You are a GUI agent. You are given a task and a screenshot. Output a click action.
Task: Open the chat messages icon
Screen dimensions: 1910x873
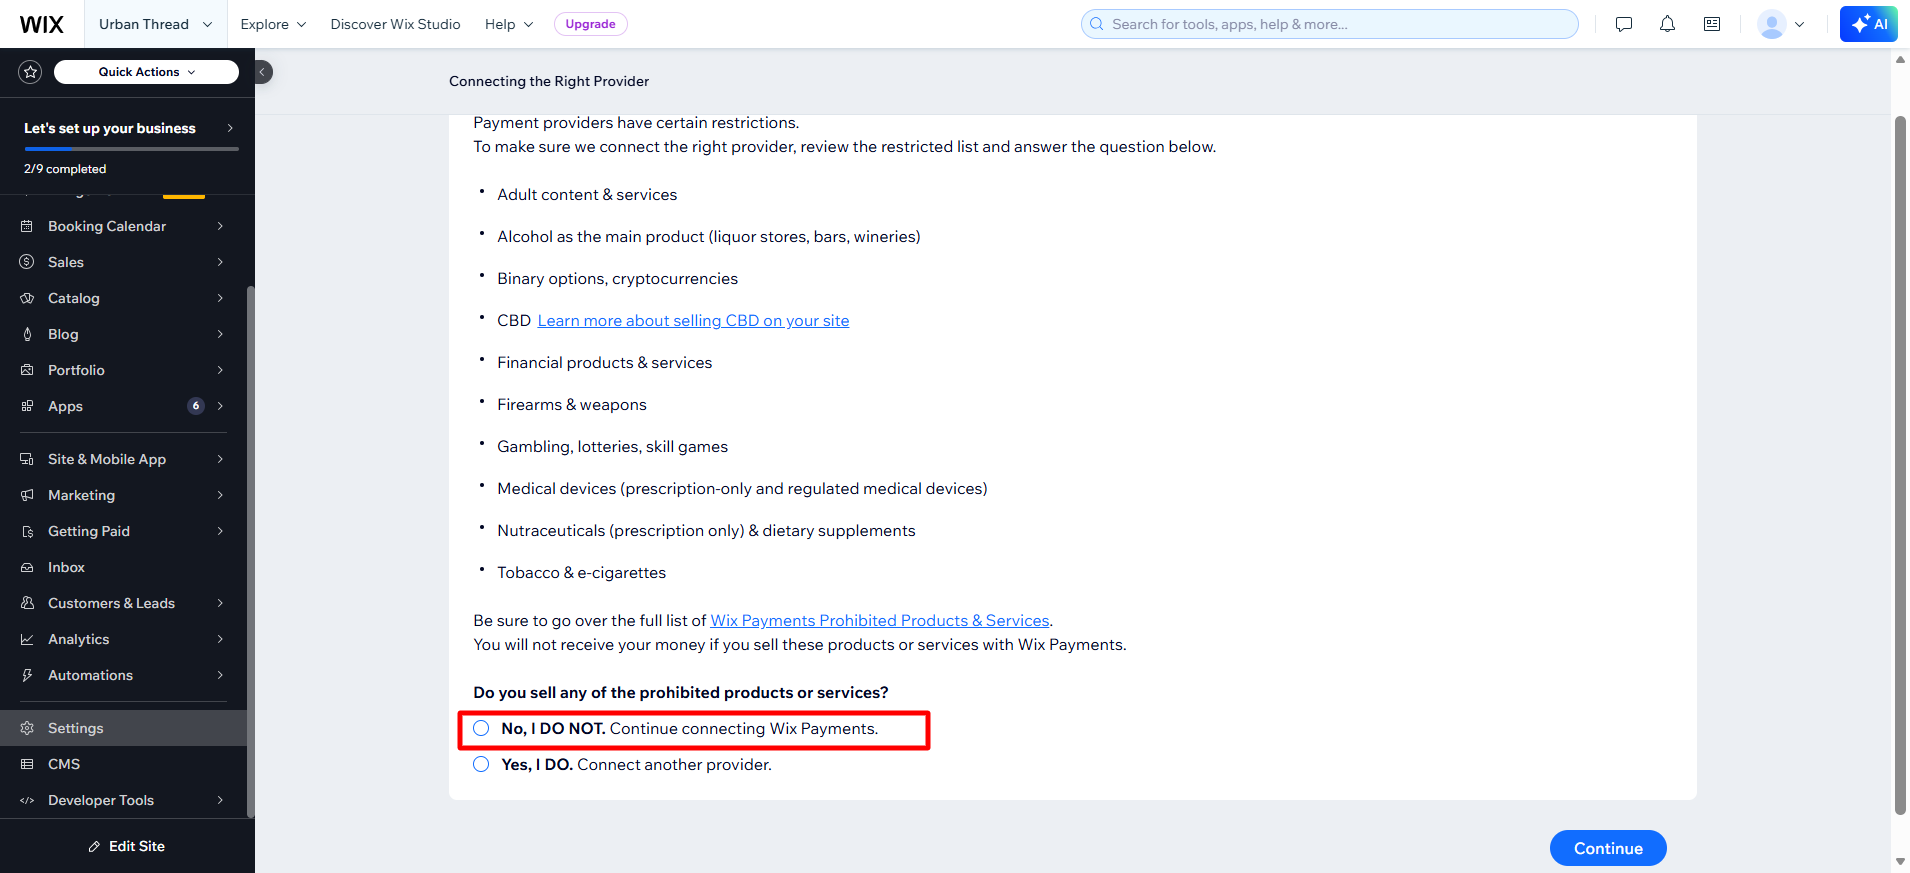[x=1624, y=24]
